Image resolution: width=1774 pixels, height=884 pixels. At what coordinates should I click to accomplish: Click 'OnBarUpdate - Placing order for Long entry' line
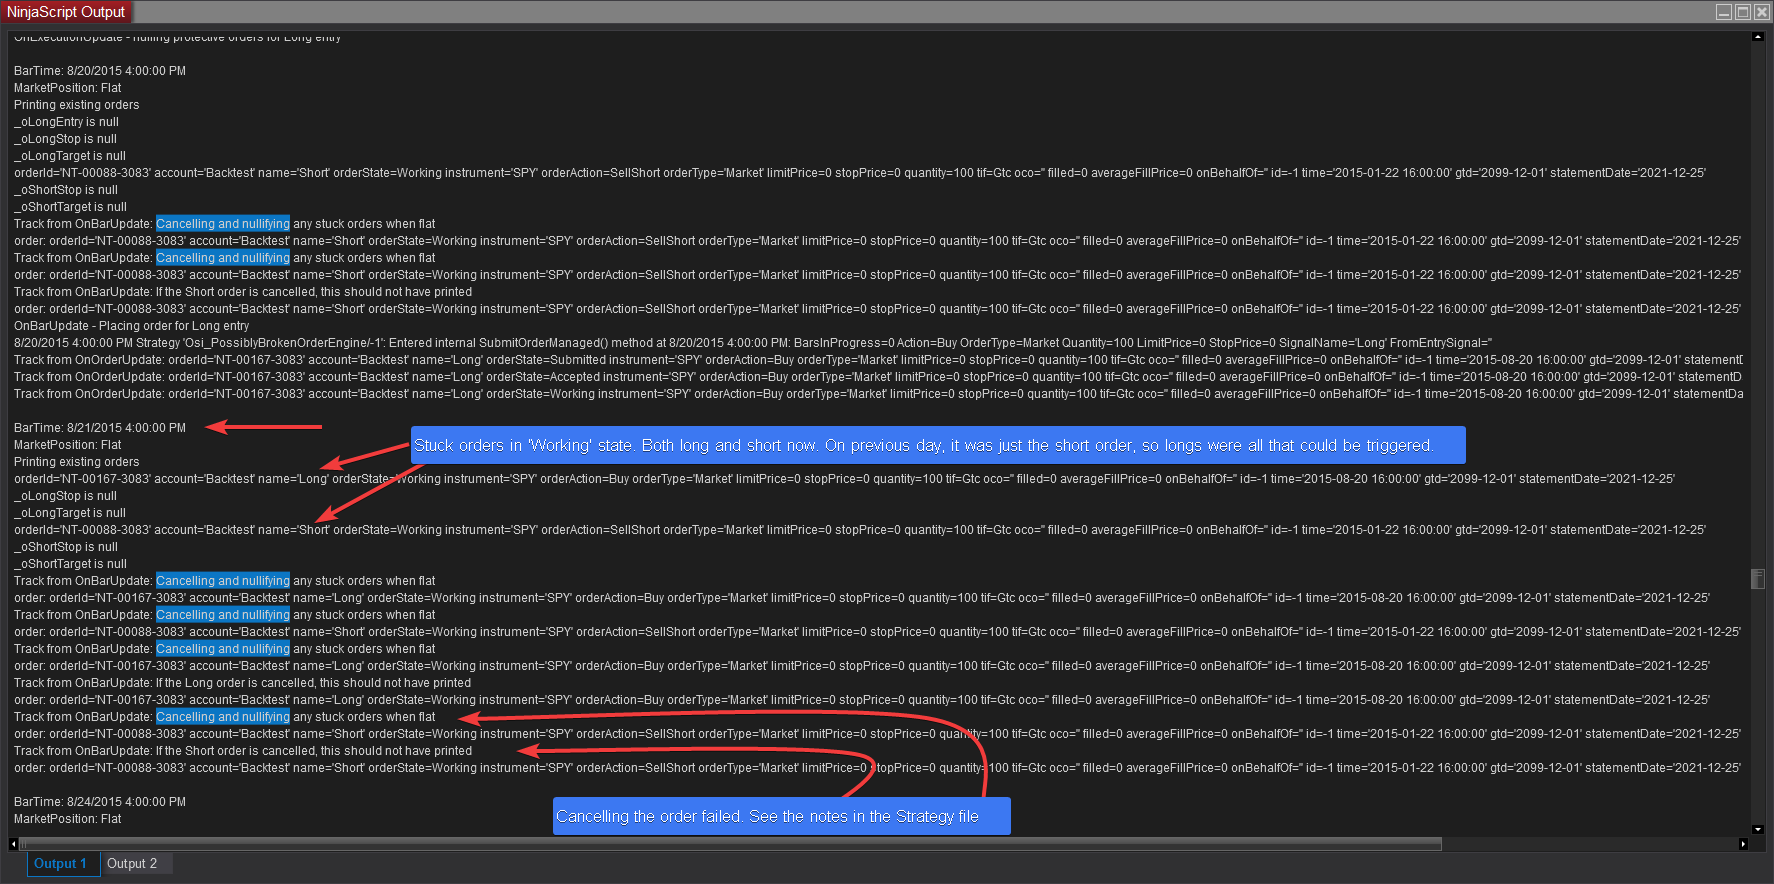coord(131,326)
